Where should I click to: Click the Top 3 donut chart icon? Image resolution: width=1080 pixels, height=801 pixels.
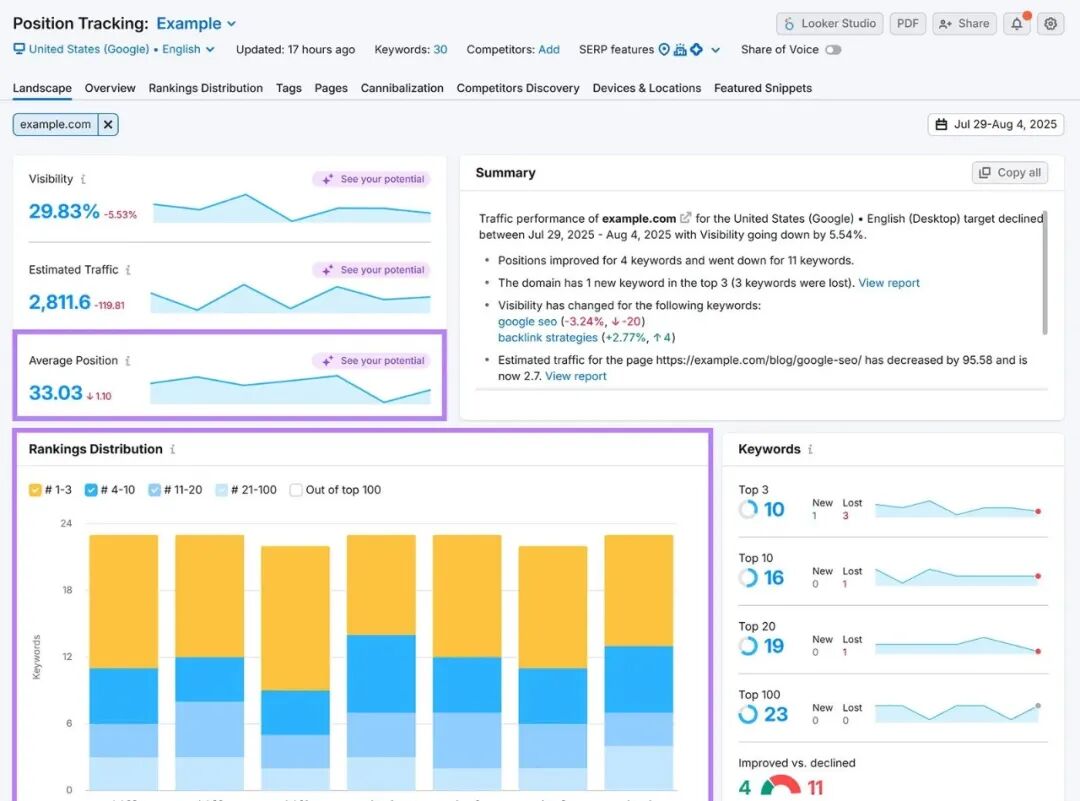748,510
